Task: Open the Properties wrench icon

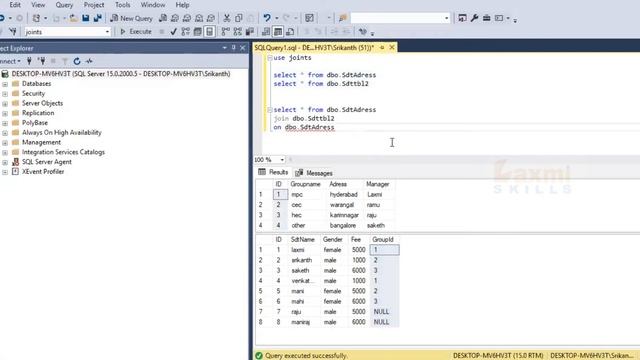Action: pos(474,18)
